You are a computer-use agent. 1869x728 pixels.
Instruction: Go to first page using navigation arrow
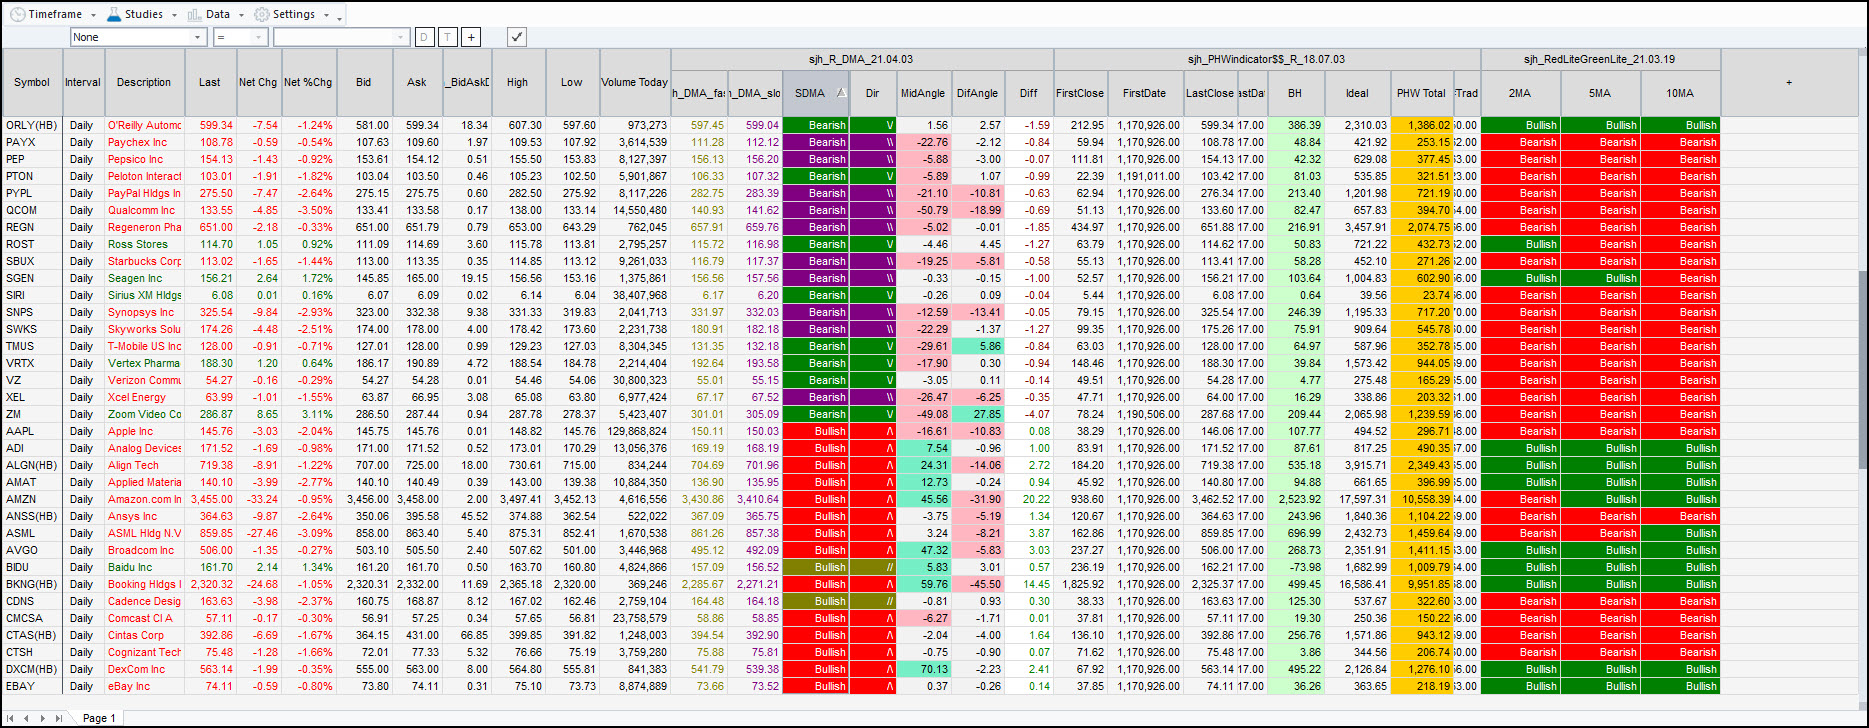[x=12, y=718]
